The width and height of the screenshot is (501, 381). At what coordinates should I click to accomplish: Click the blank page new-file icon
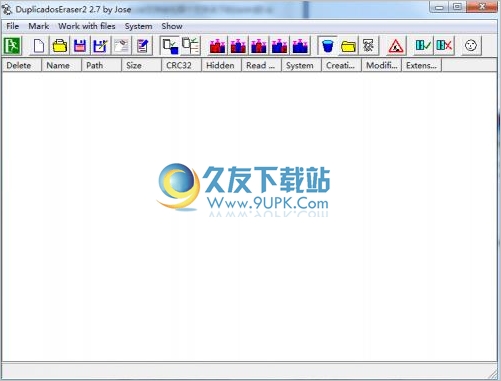coord(39,46)
